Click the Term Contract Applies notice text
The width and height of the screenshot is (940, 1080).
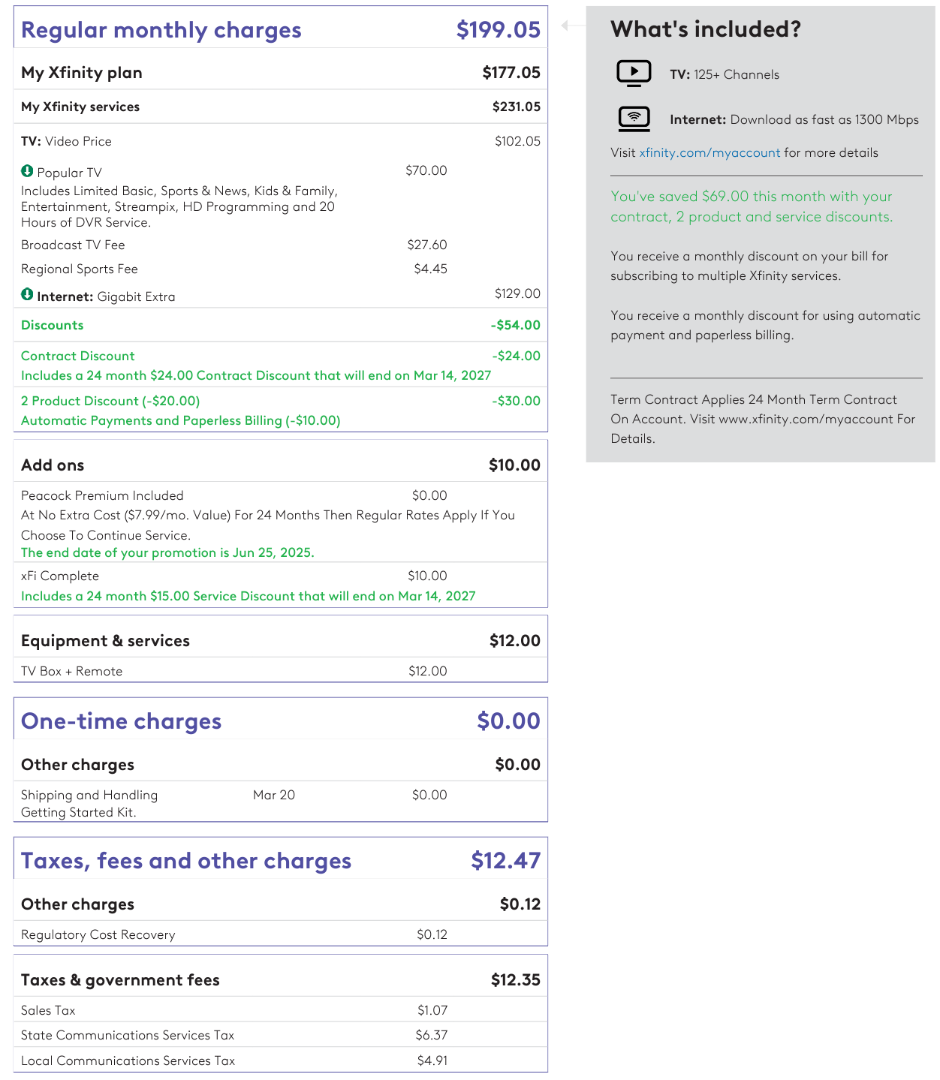point(763,419)
